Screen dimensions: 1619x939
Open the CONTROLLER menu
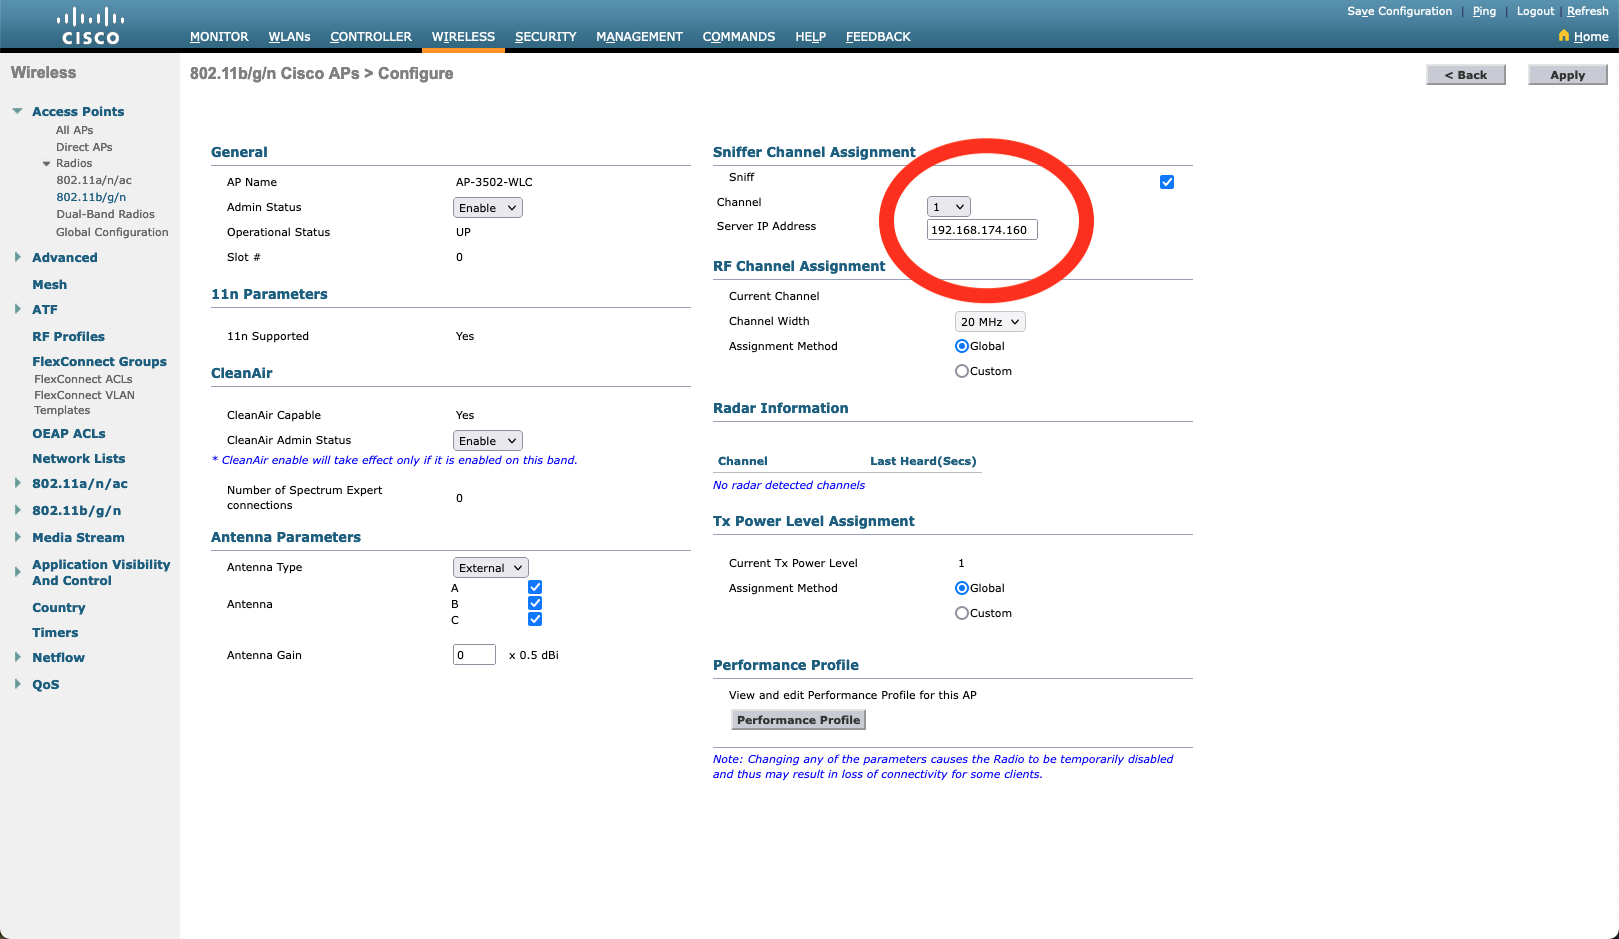tap(371, 37)
